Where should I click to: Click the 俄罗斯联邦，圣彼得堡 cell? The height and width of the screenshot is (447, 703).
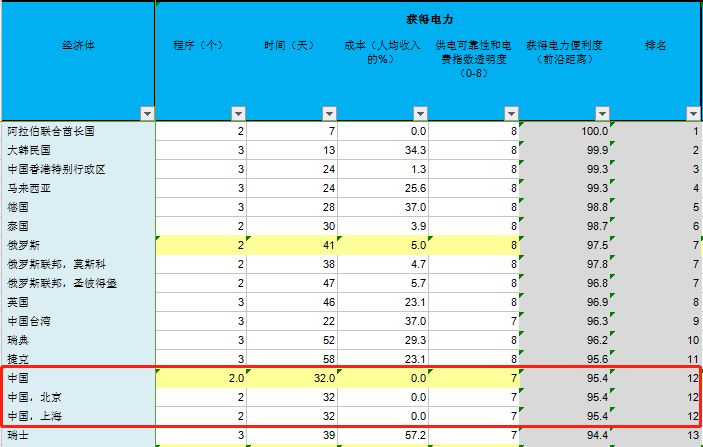(x=78, y=283)
